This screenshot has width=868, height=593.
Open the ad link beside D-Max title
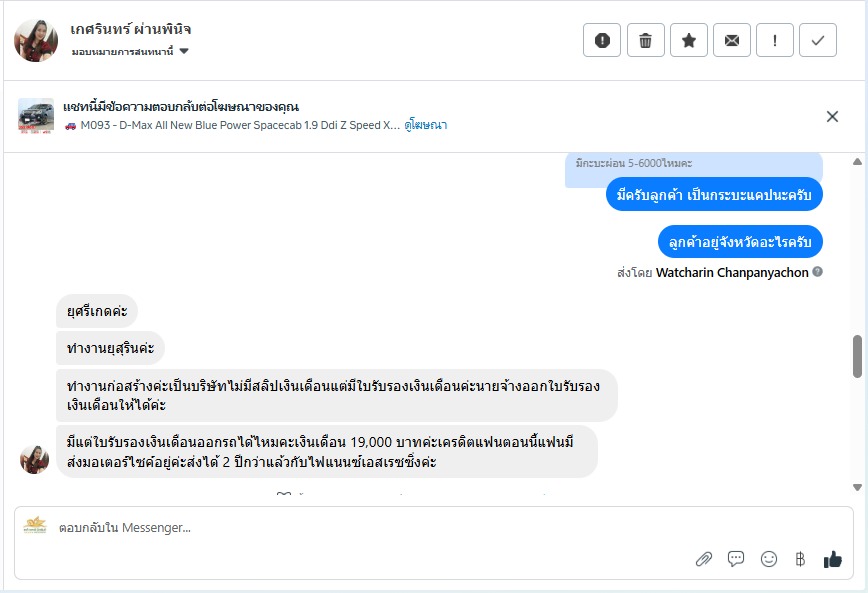tap(426, 125)
